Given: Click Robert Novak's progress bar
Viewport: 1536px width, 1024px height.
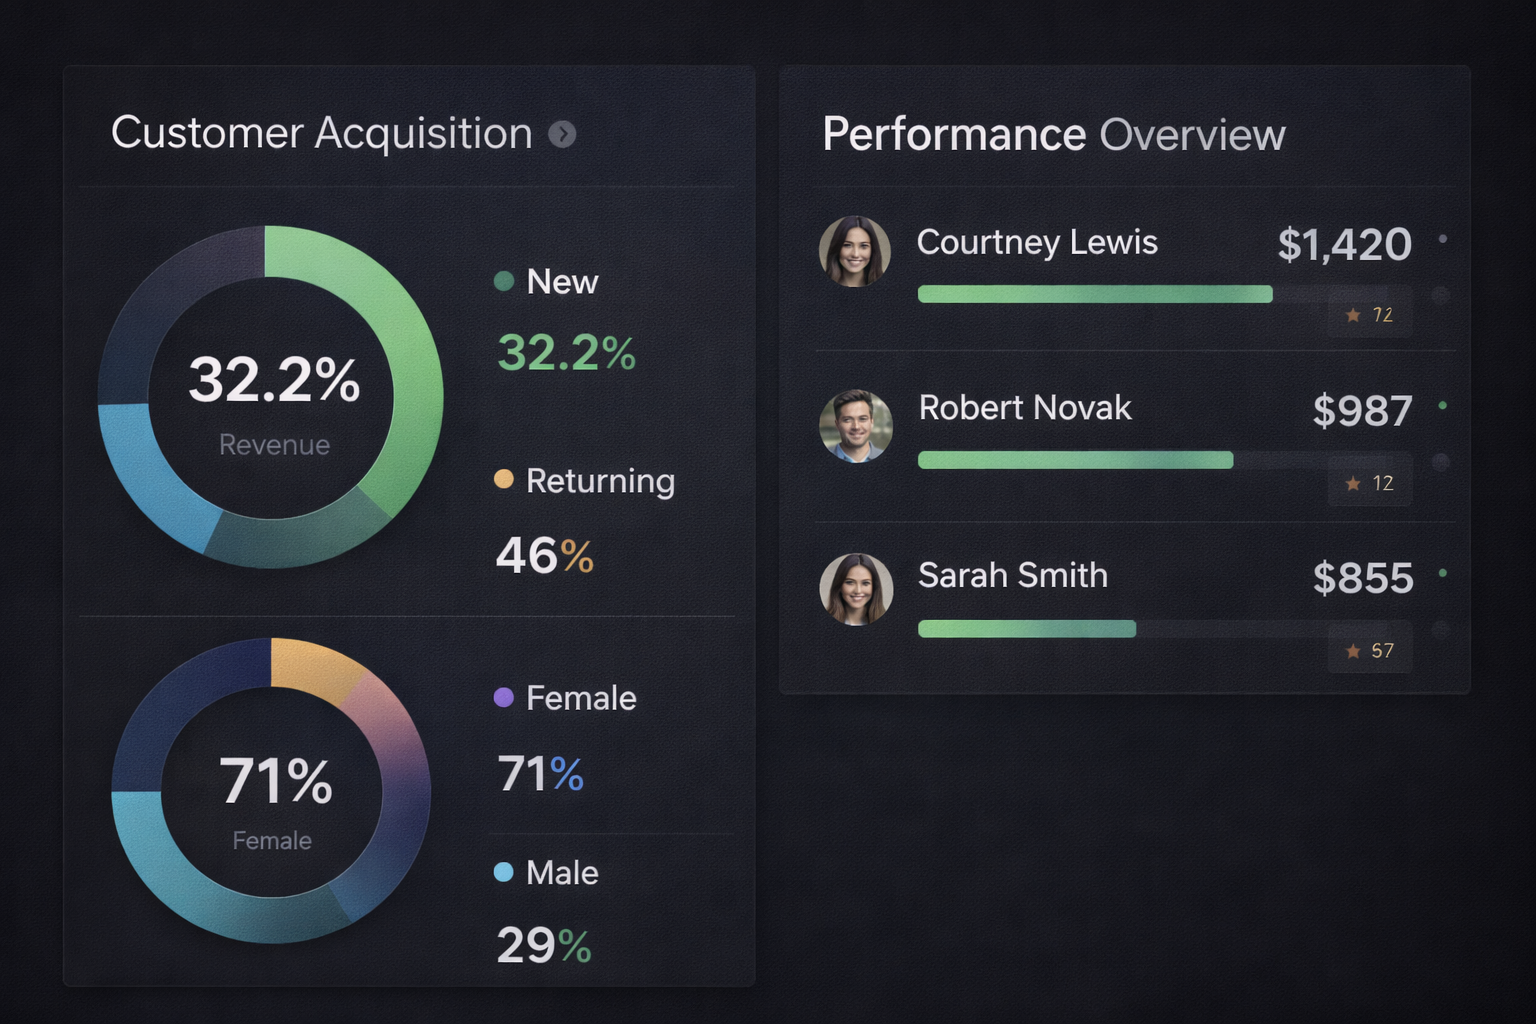Looking at the screenshot, I should click(1075, 460).
